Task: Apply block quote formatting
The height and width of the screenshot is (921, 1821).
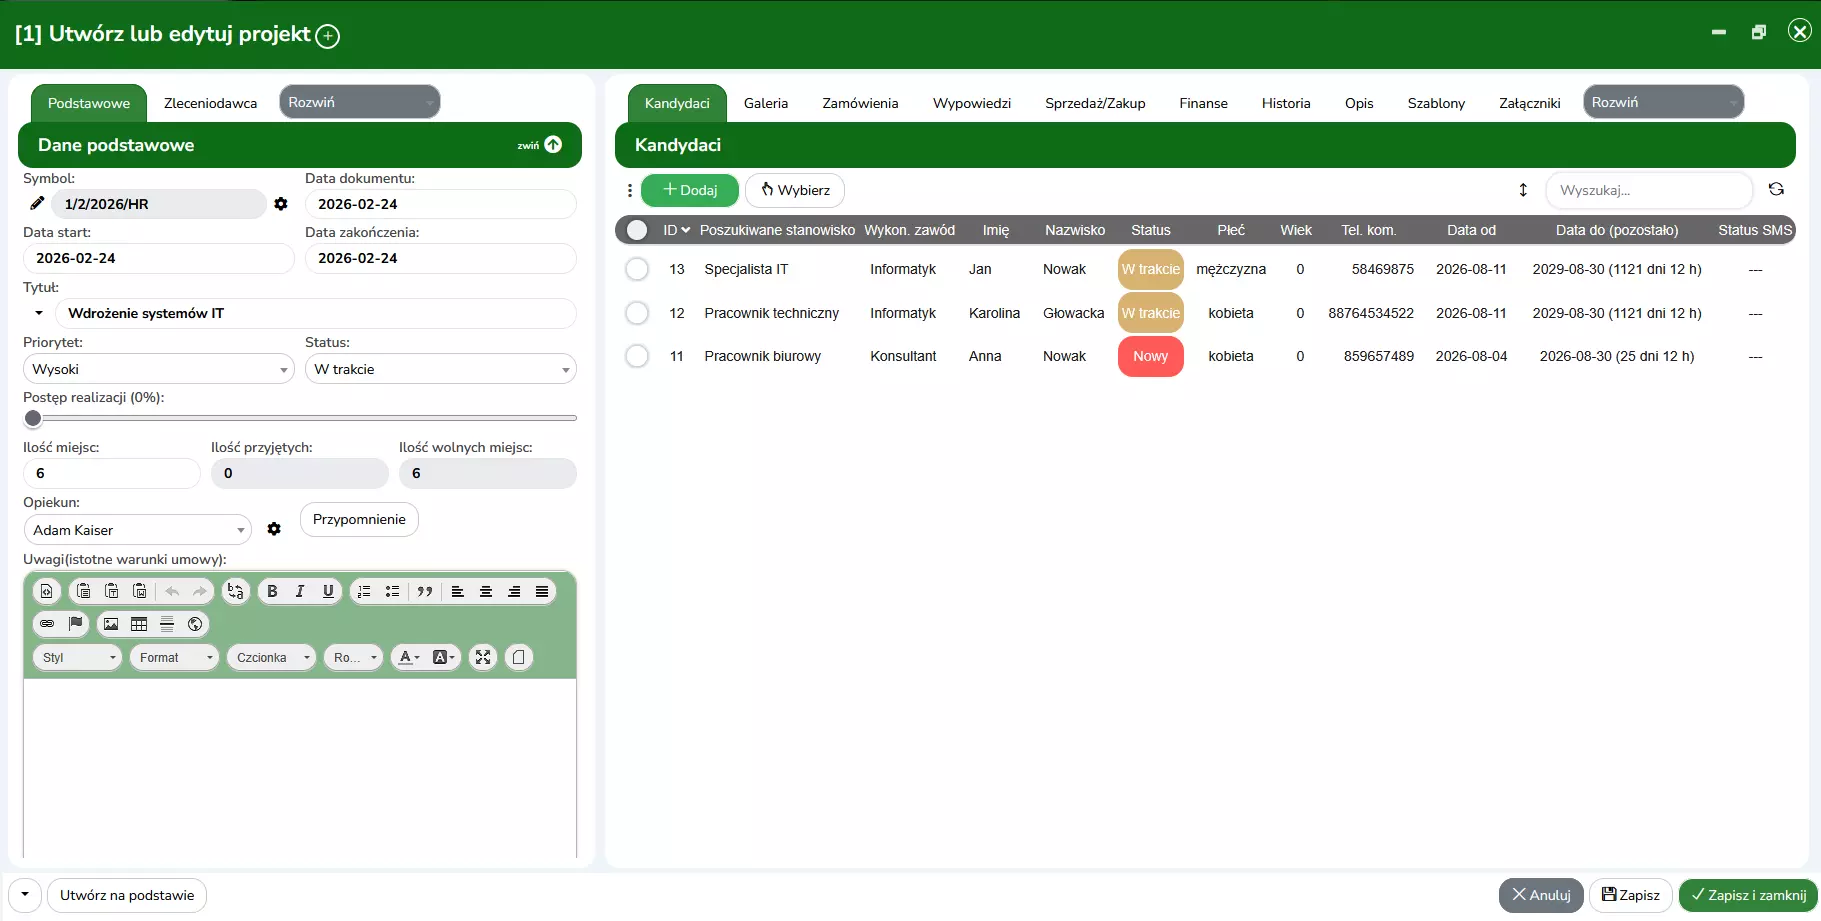Action: 425,591
